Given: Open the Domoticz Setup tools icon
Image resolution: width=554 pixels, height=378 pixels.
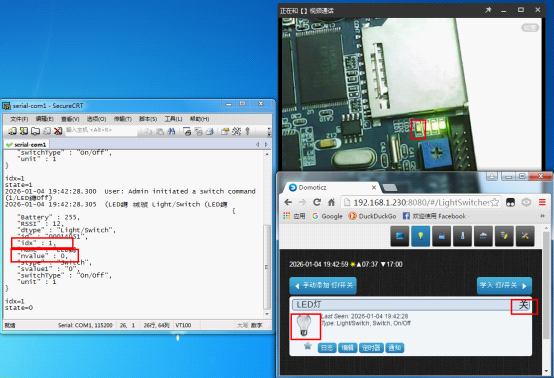Looking at the screenshot, I should coord(525,236).
